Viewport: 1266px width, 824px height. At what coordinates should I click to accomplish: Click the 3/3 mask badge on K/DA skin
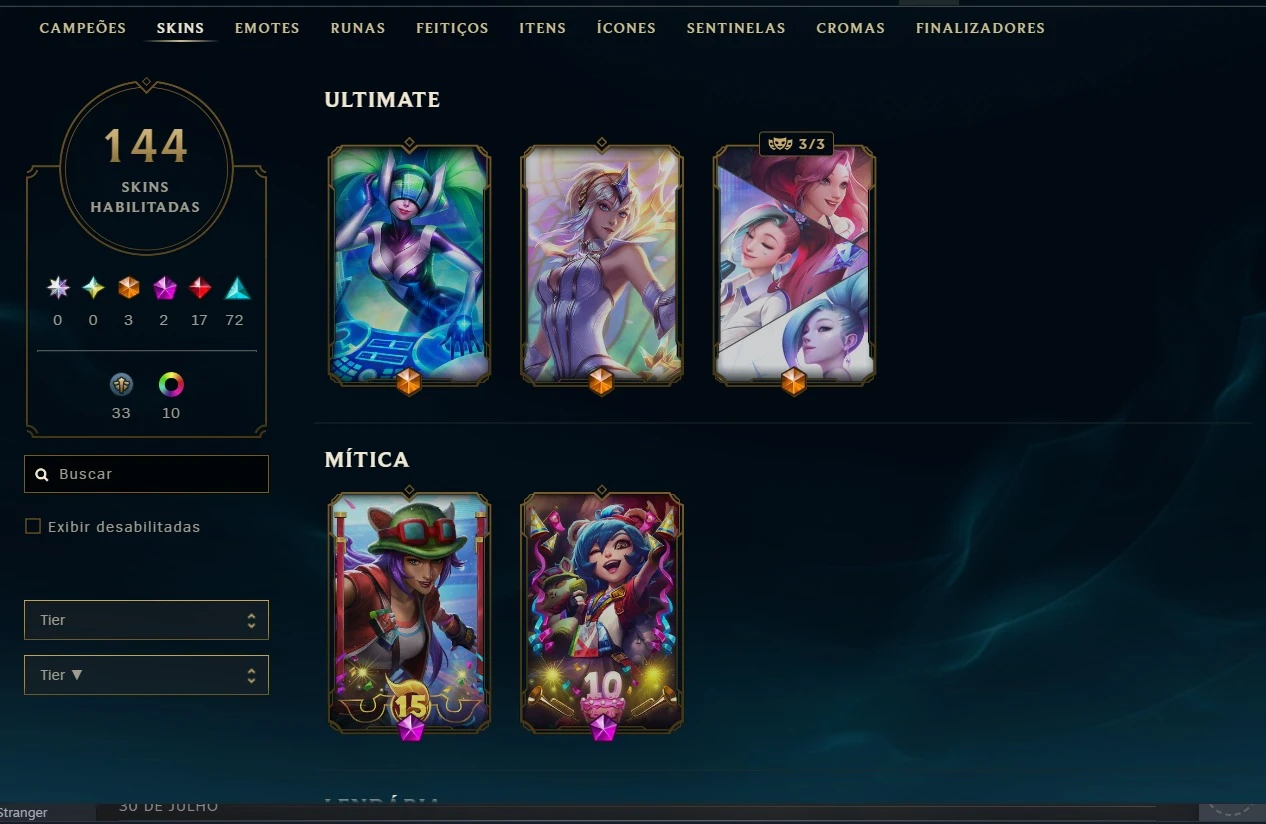[796, 144]
